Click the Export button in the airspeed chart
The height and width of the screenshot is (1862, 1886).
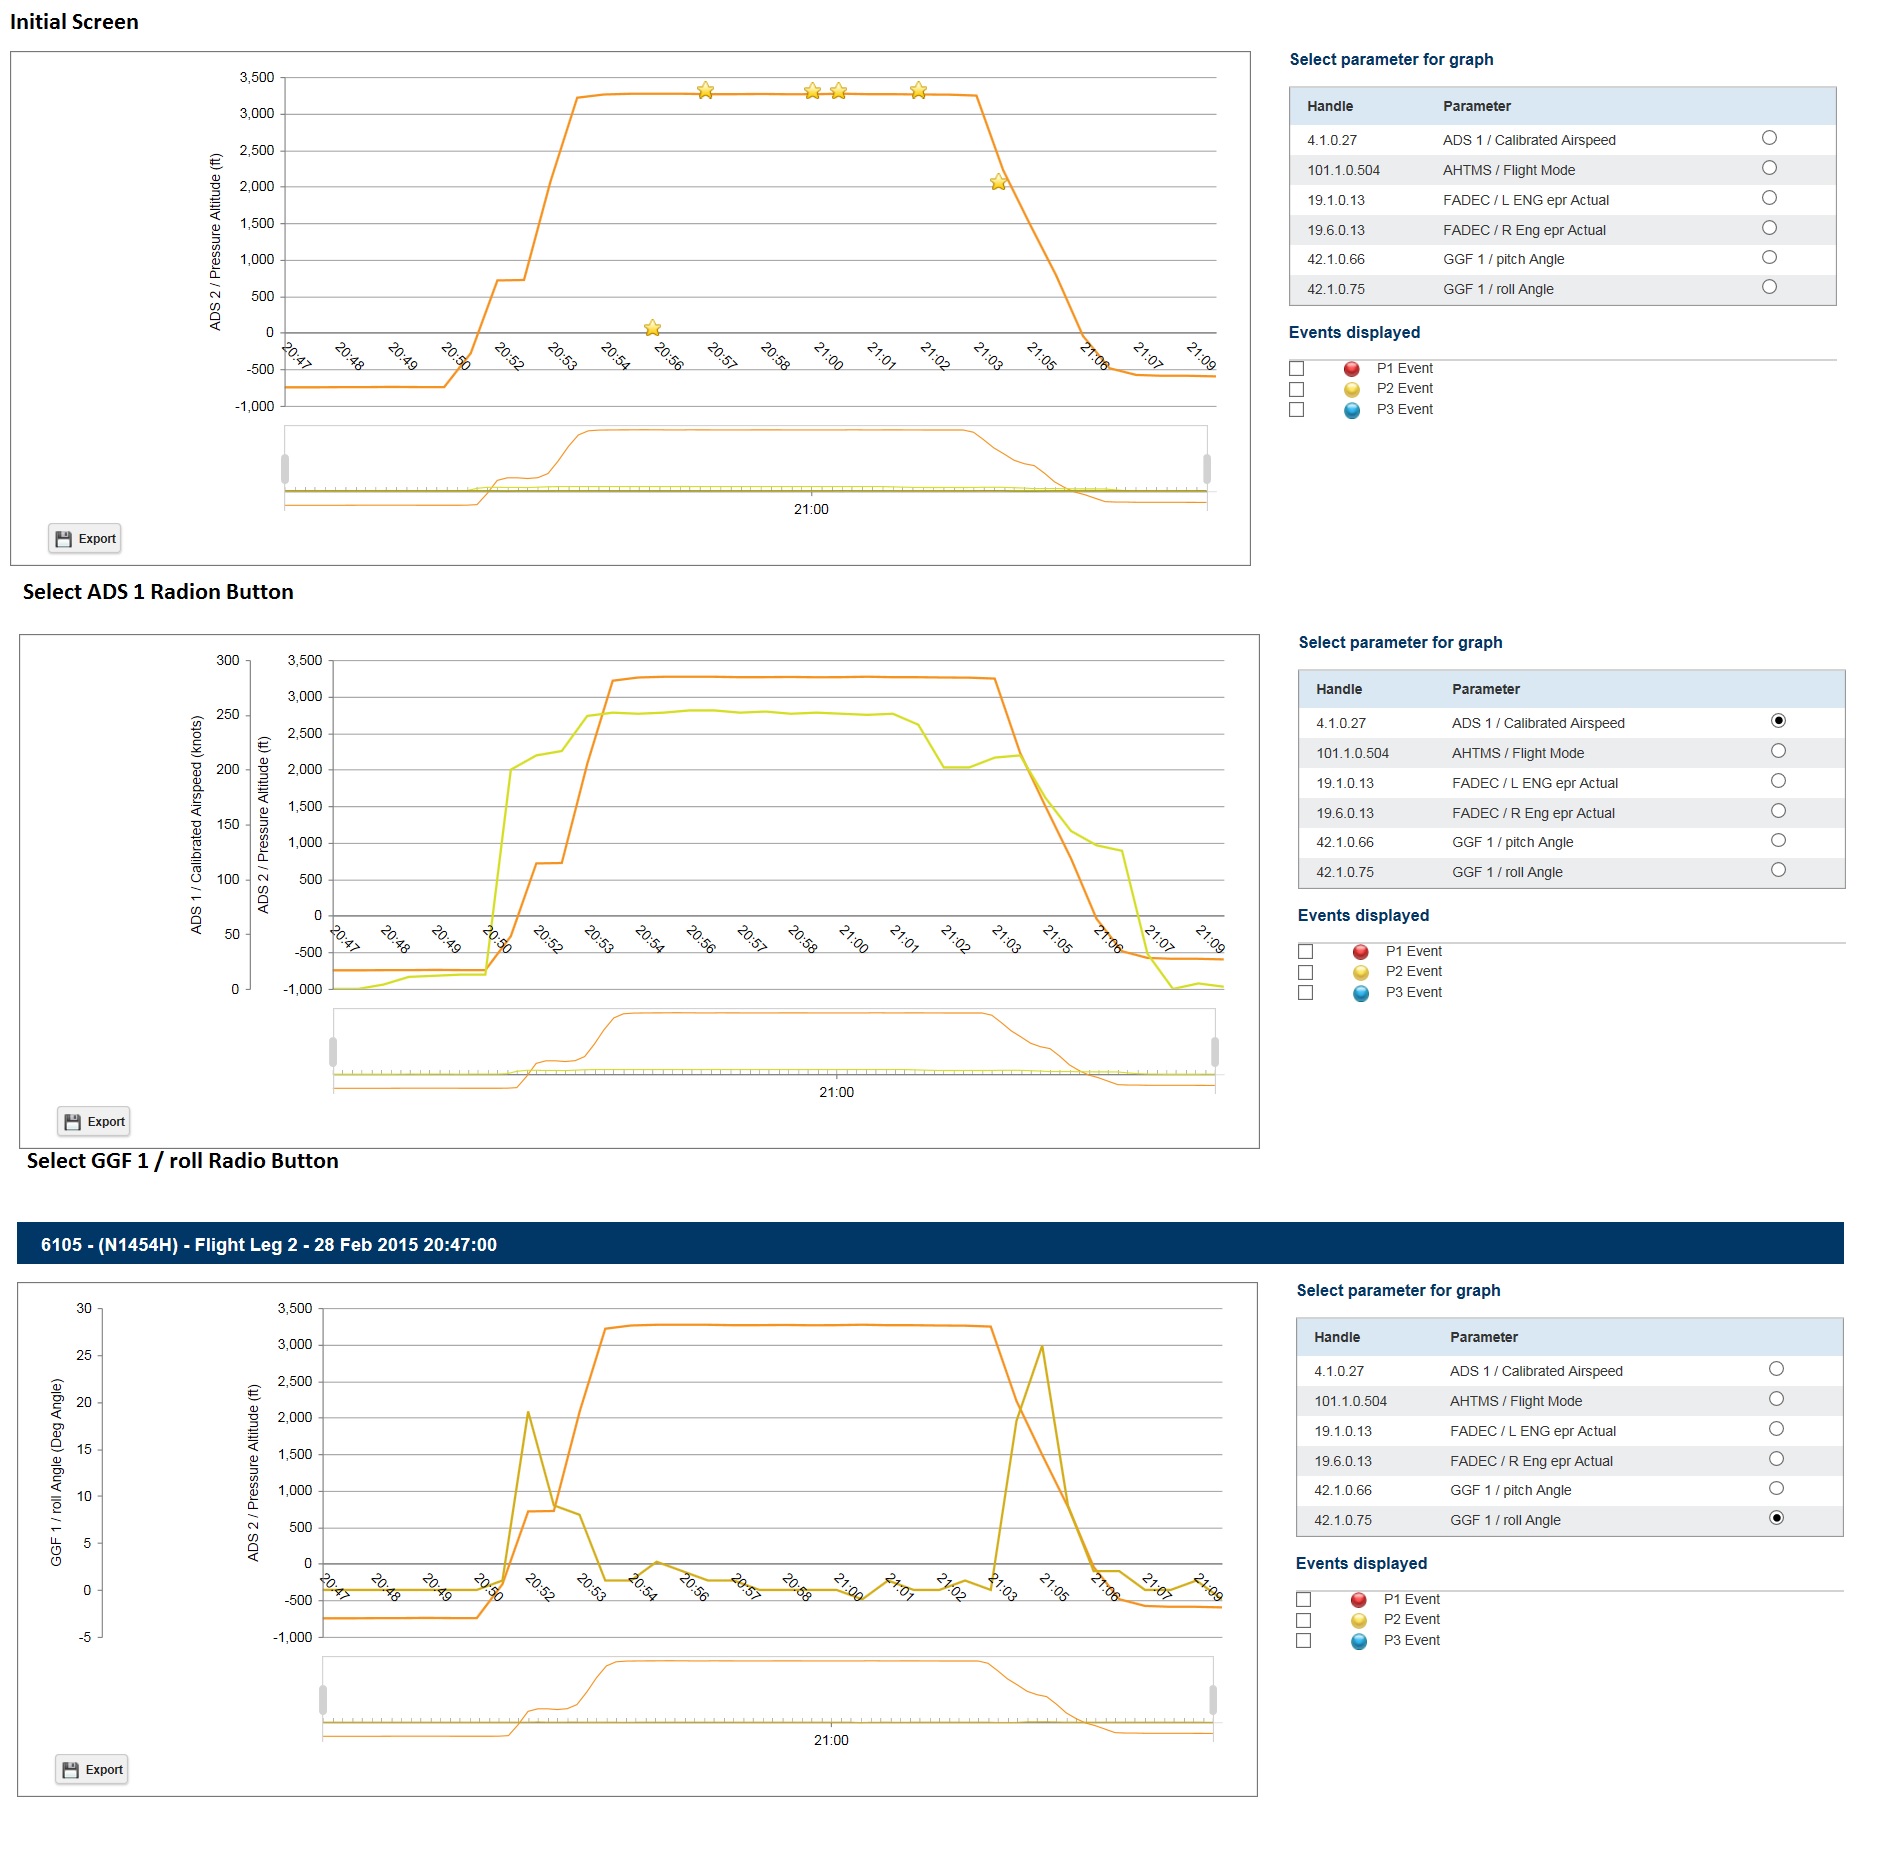(x=94, y=1122)
